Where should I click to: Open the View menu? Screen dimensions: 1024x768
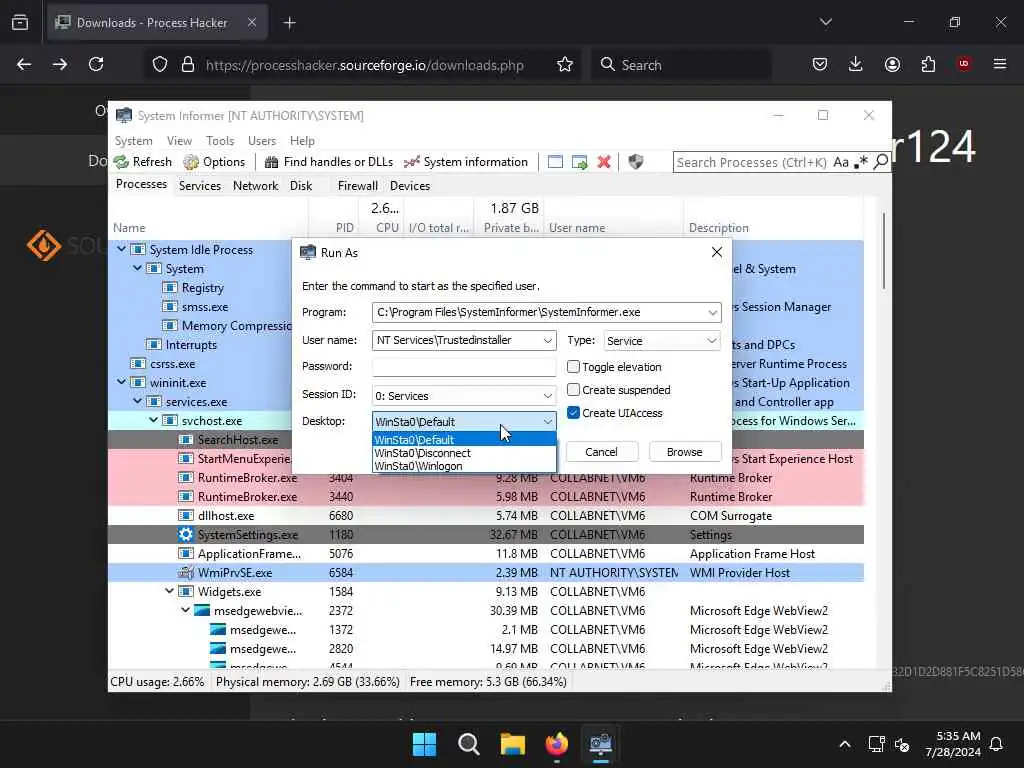(179, 141)
